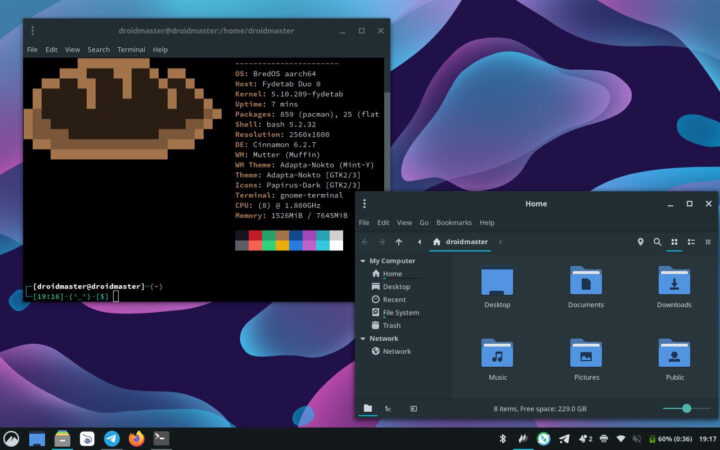The height and width of the screenshot is (450, 720).
Task: Collapse the Network sidebar section
Action: click(x=363, y=339)
